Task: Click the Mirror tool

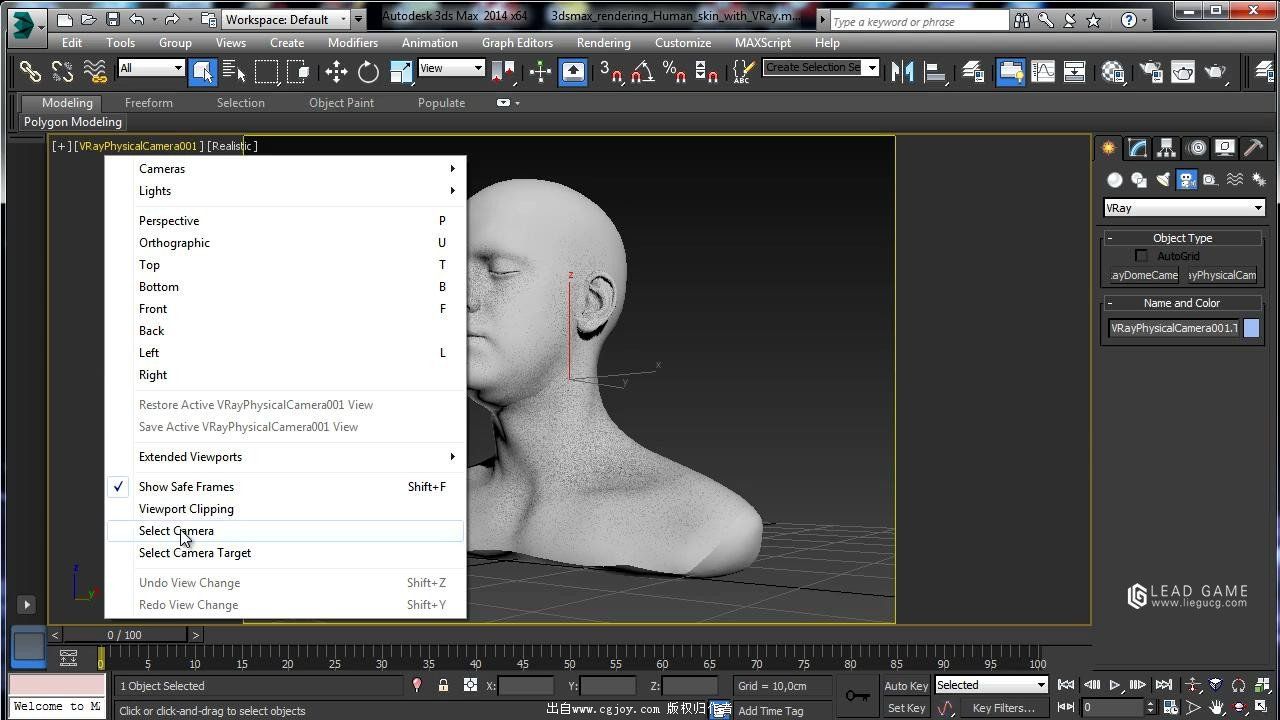Action: click(902, 71)
